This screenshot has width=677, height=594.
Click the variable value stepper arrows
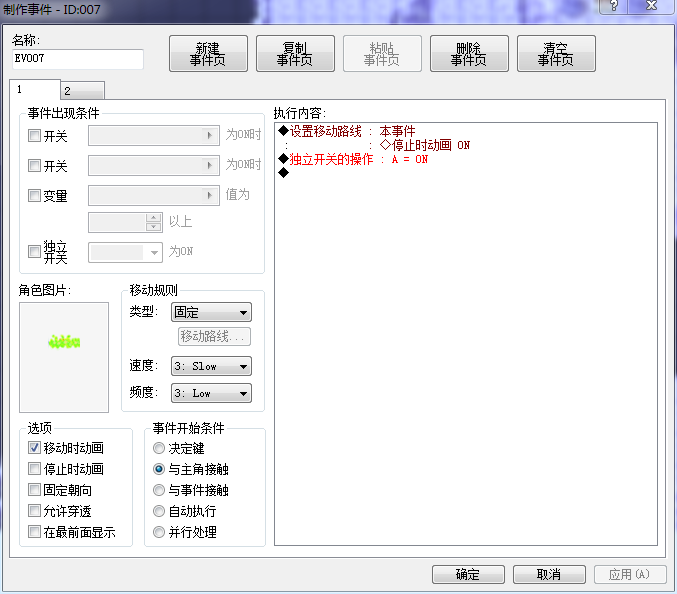point(153,222)
